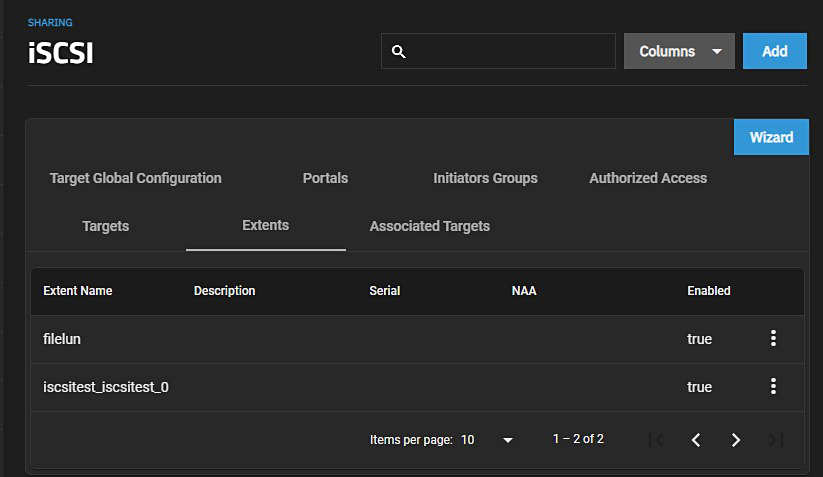Switch to Target Global Configuration tab
The height and width of the screenshot is (477, 823).
click(135, 178)
